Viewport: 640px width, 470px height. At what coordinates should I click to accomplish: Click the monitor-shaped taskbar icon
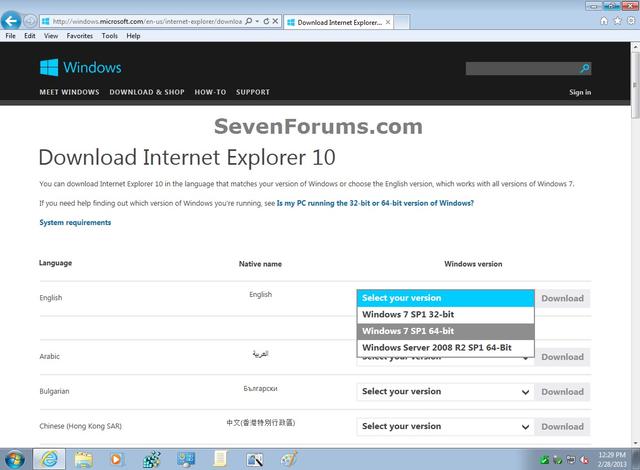point(186,459)
